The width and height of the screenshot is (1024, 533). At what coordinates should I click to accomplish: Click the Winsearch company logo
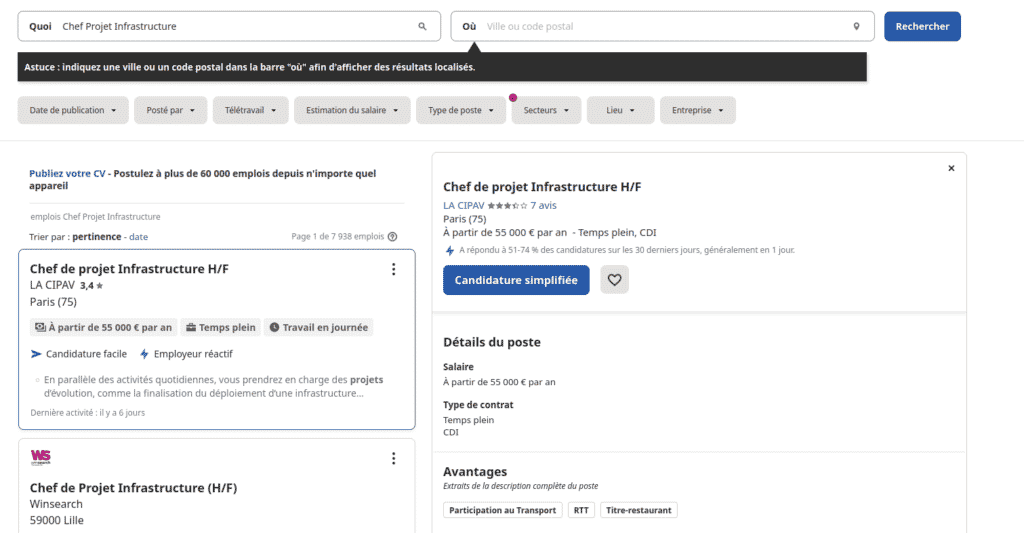pyautogui.click(x=40, y=457)
